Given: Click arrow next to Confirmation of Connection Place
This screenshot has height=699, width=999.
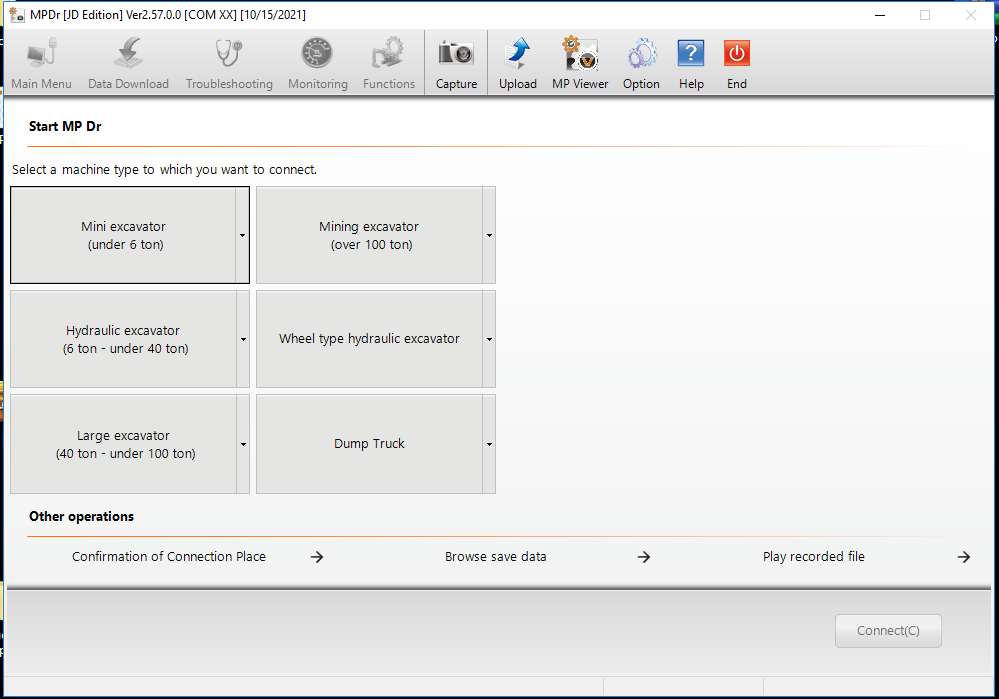Looking at the screenshot, I should pos(317,557).
